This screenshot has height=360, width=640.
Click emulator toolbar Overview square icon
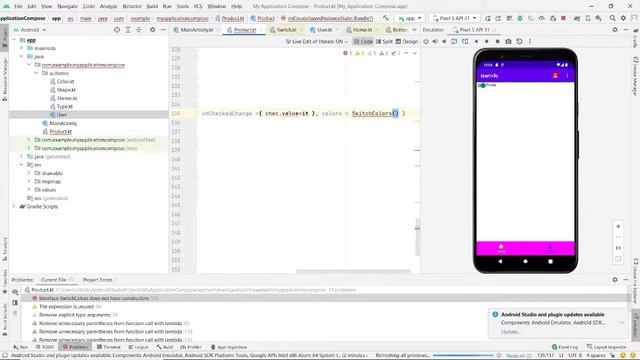tap(497, 42)
